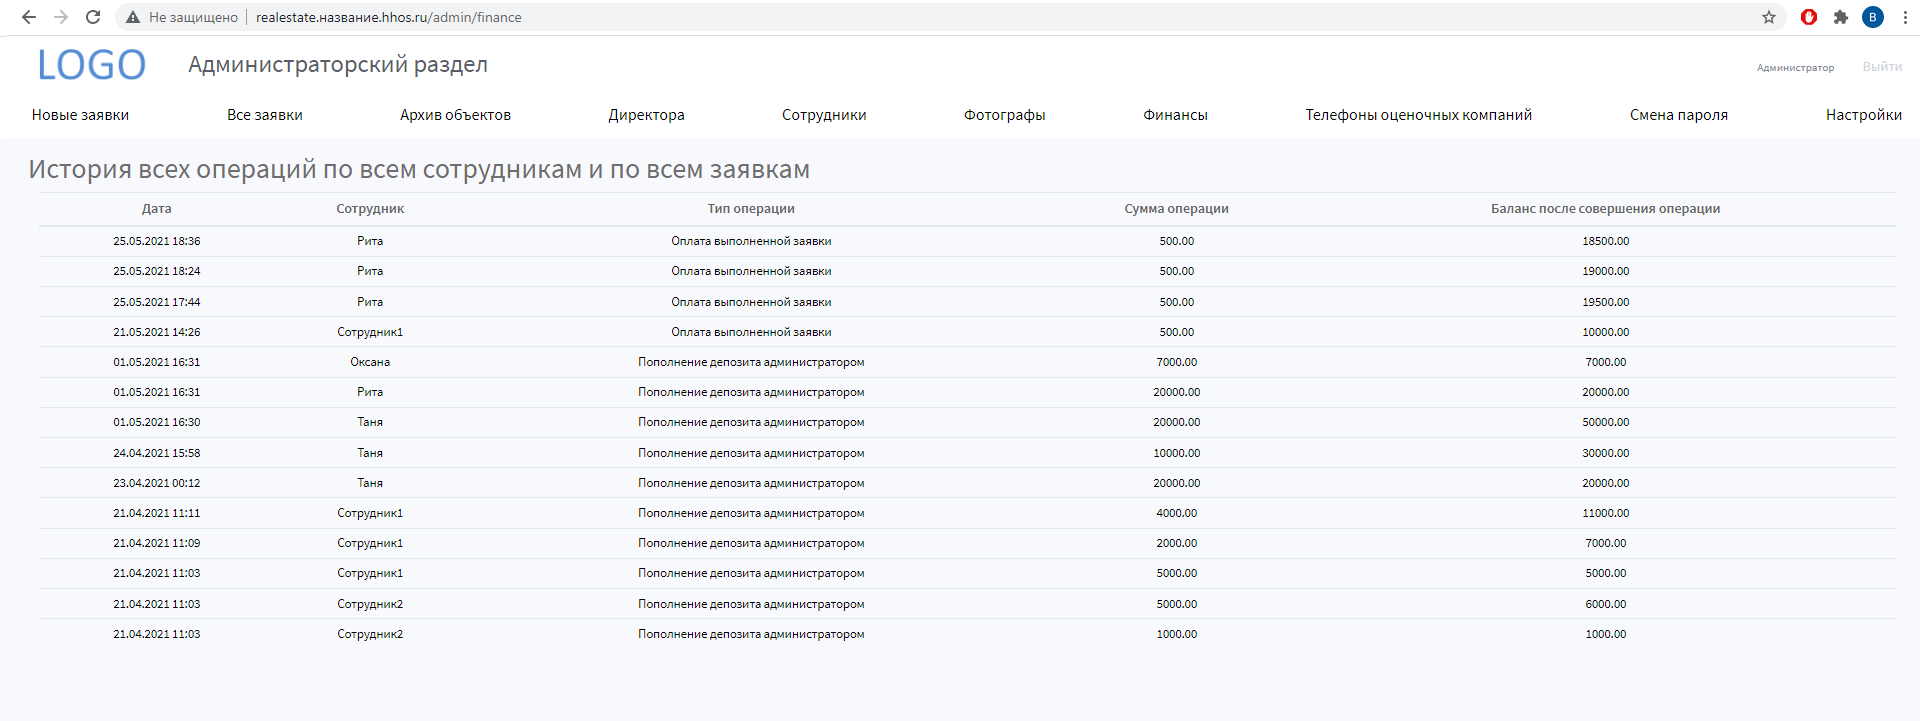
Task: Click the Баланс после совершения операции header
Action: (x=1605, y=209)
